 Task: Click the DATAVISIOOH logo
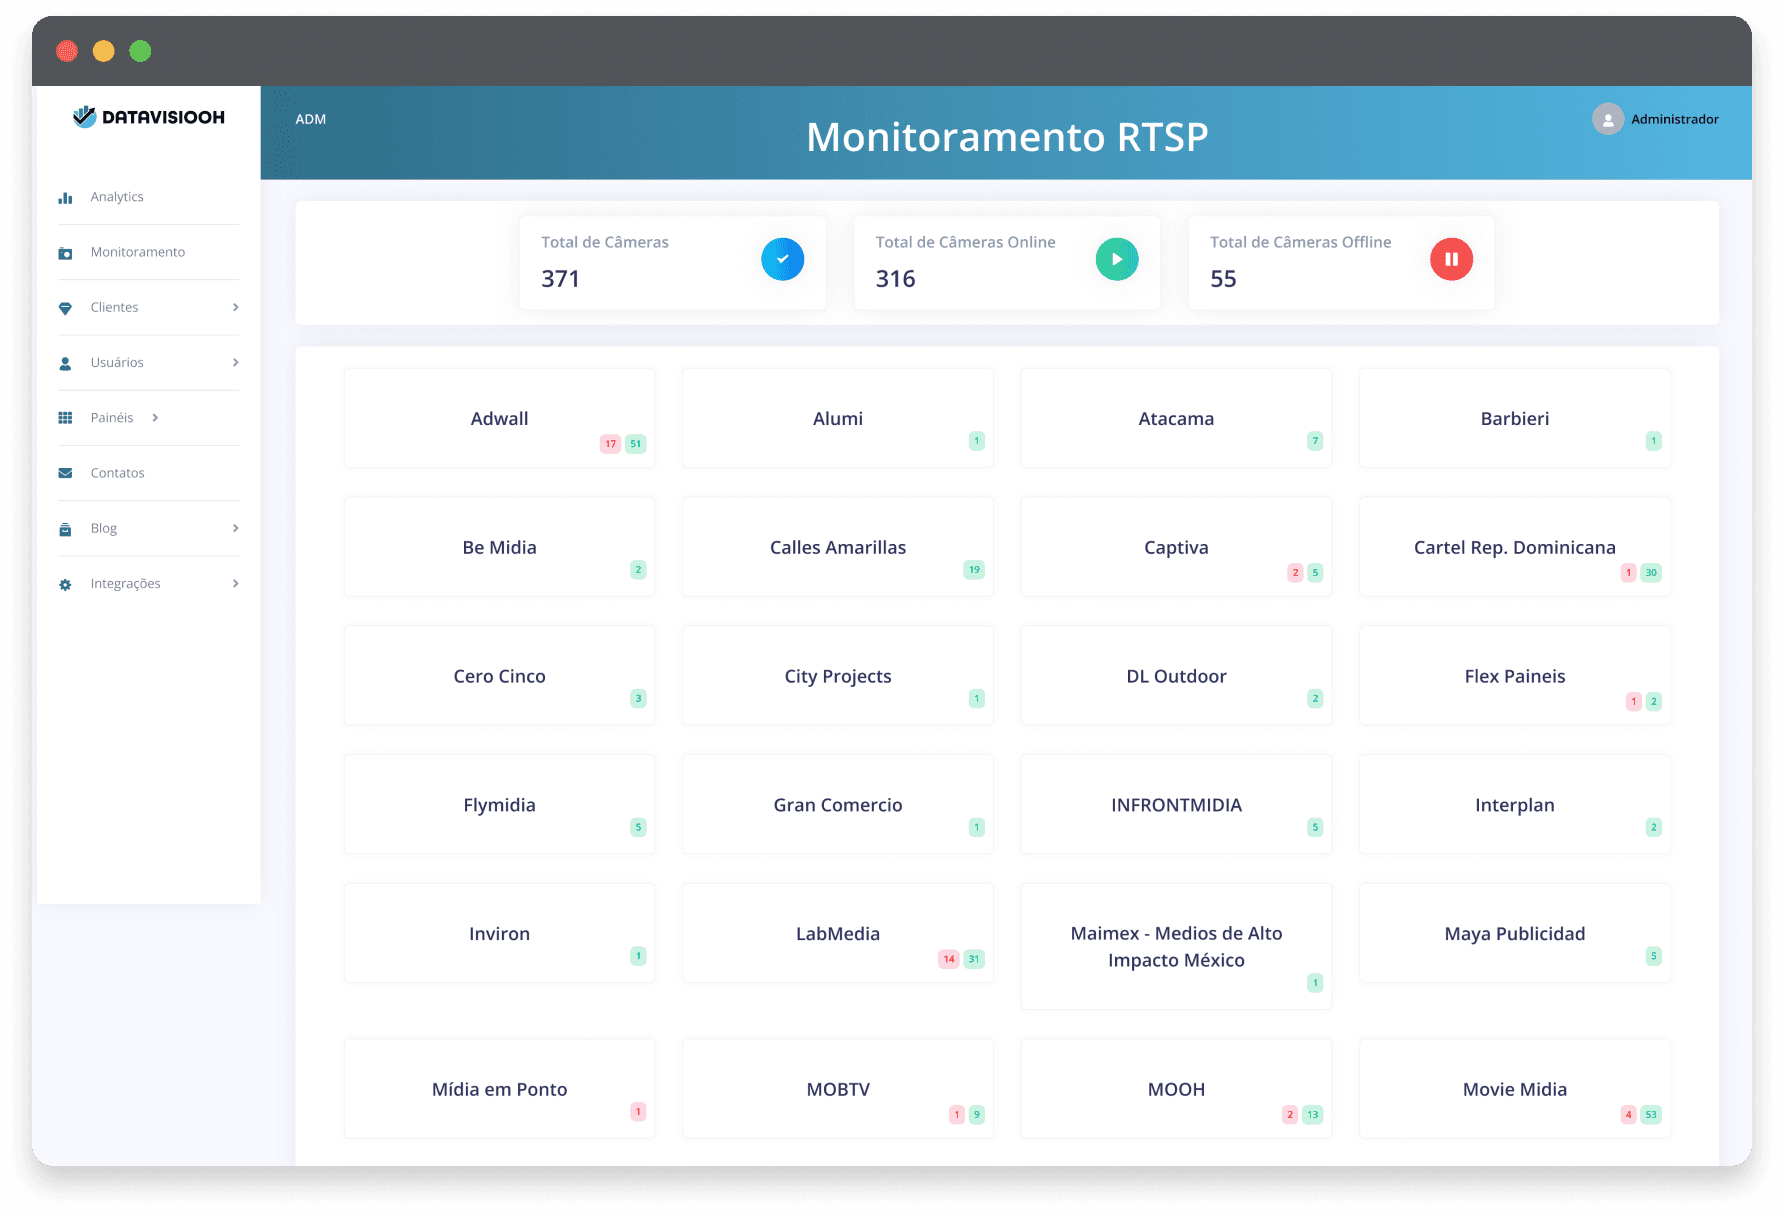(149, 117)
